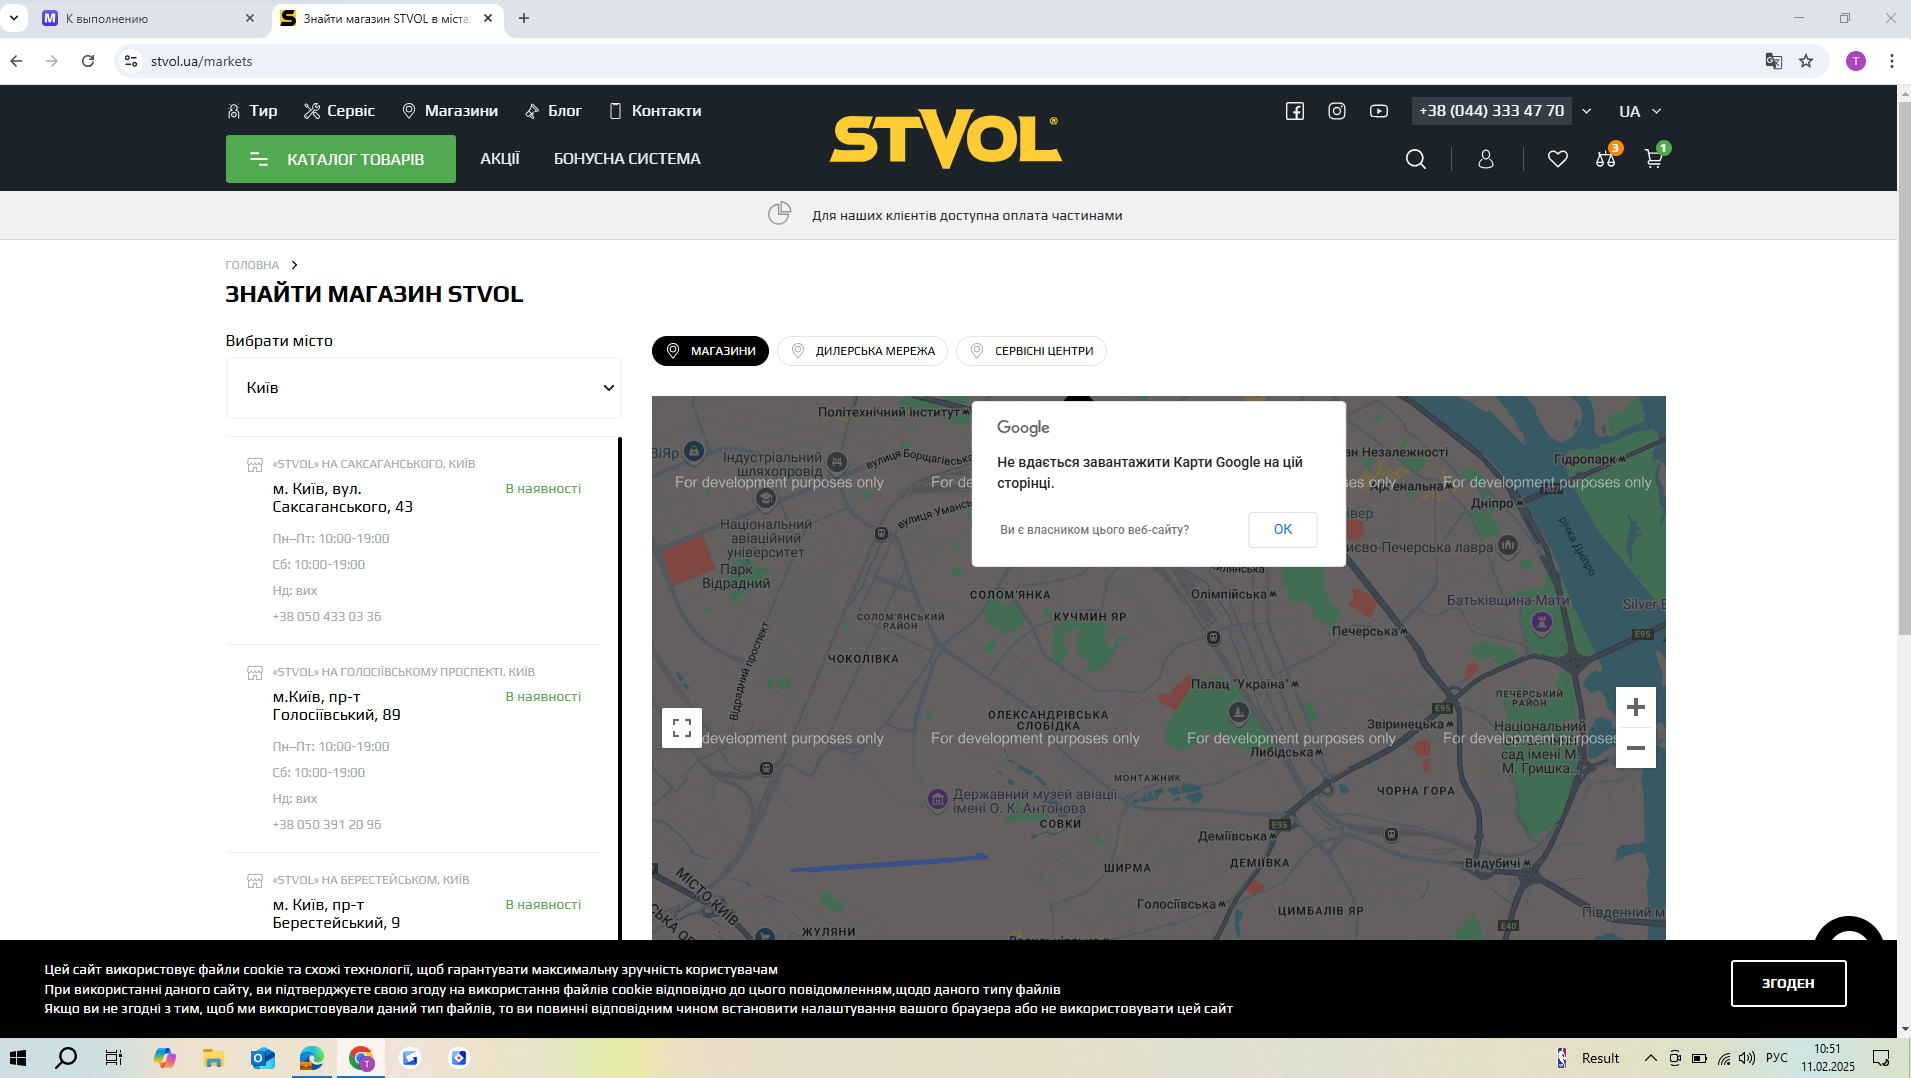Viewport: 1911px width, 1078px height.
Task: Select the Дилерська мережа filter tab
Action: (862, 351)
